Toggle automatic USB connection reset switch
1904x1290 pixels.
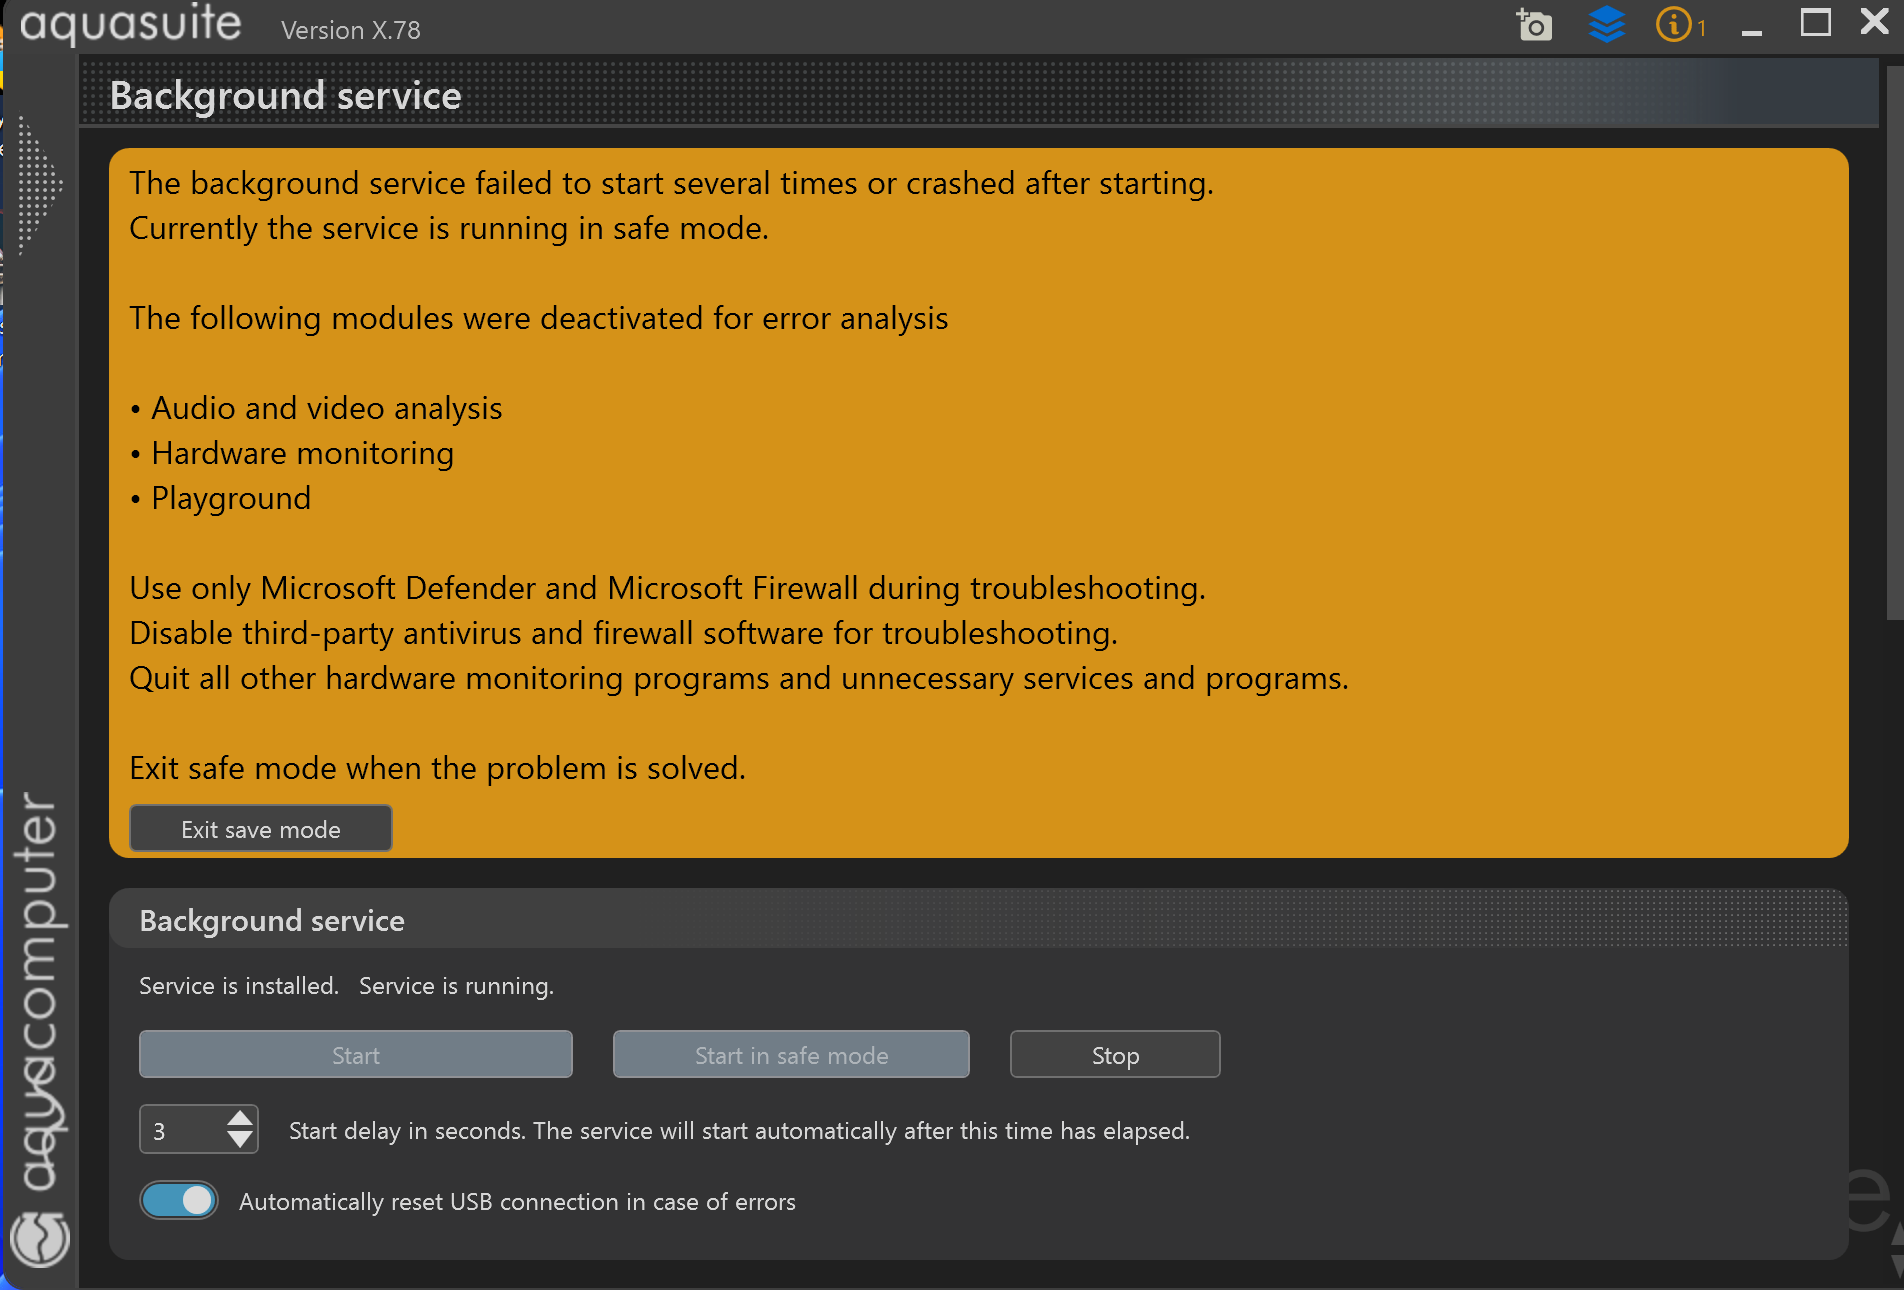point(179,1201)
